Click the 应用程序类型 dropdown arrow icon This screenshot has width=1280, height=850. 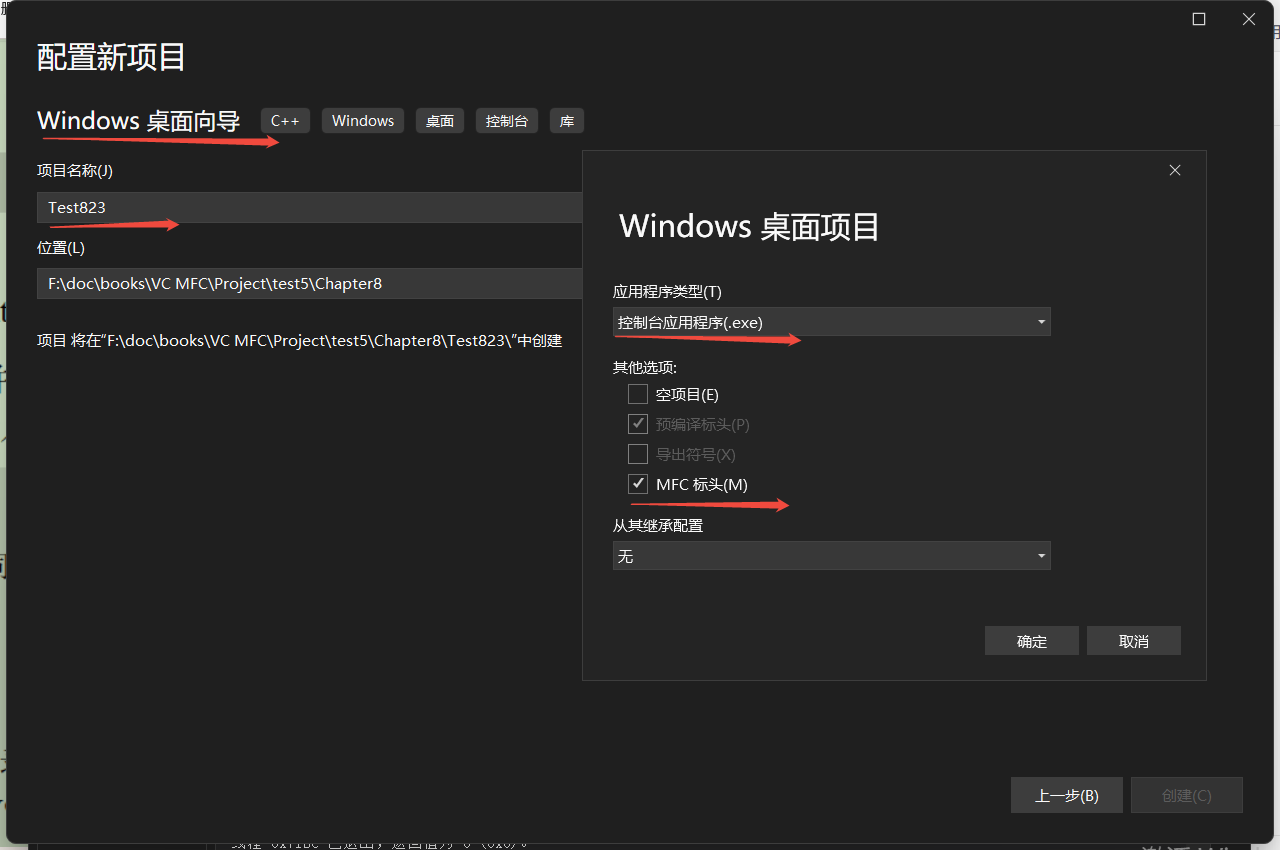pyautogui.click(x=1041, y=321)
